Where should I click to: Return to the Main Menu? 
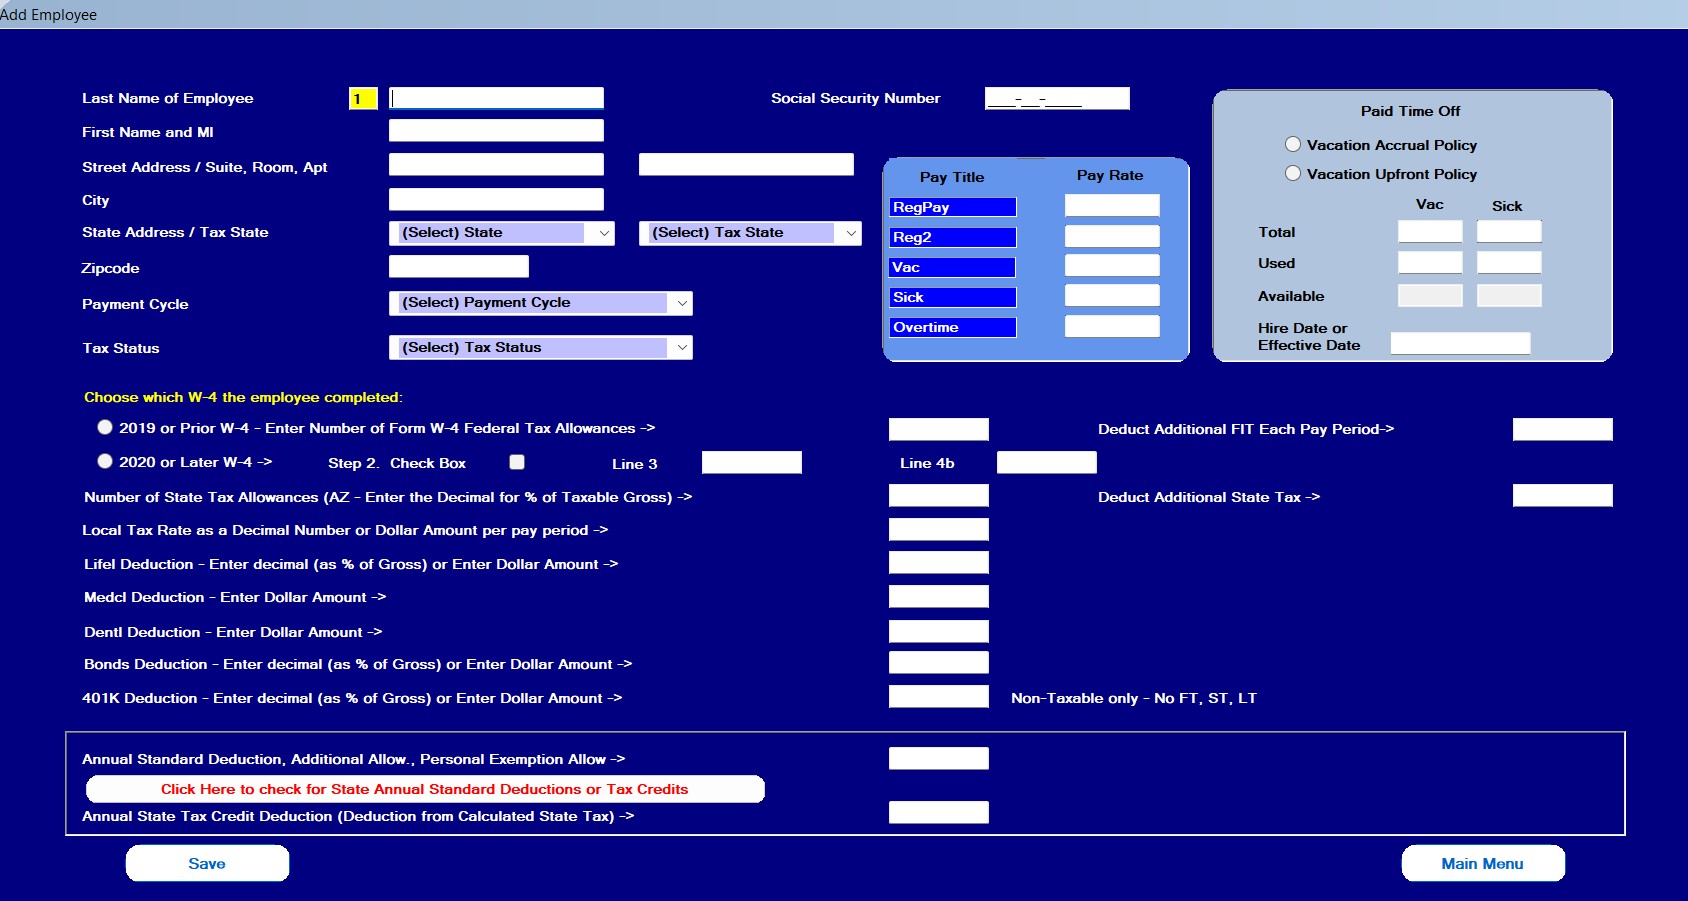click(1482, 863)
